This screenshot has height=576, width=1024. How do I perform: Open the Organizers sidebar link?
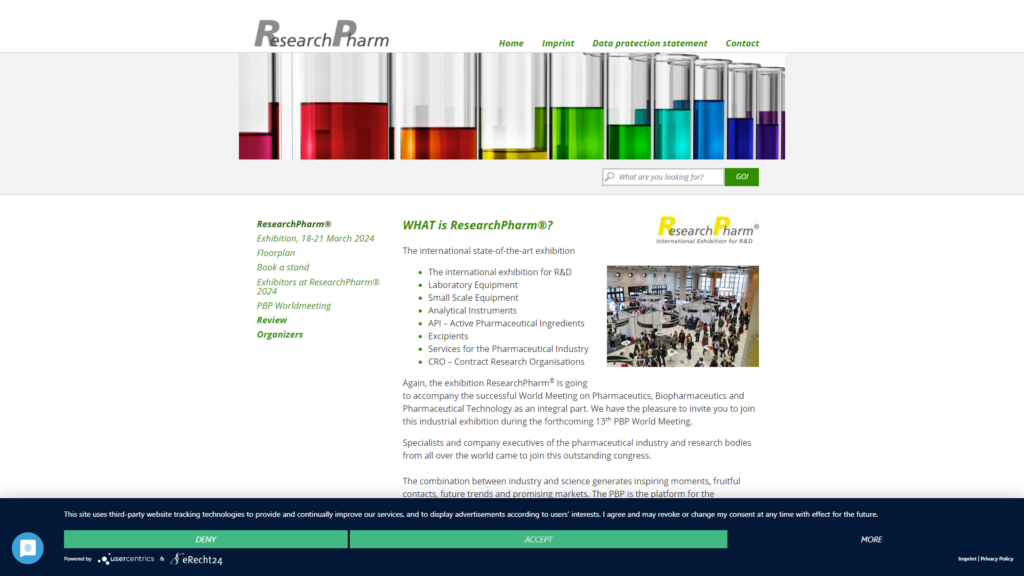[280, 334]
